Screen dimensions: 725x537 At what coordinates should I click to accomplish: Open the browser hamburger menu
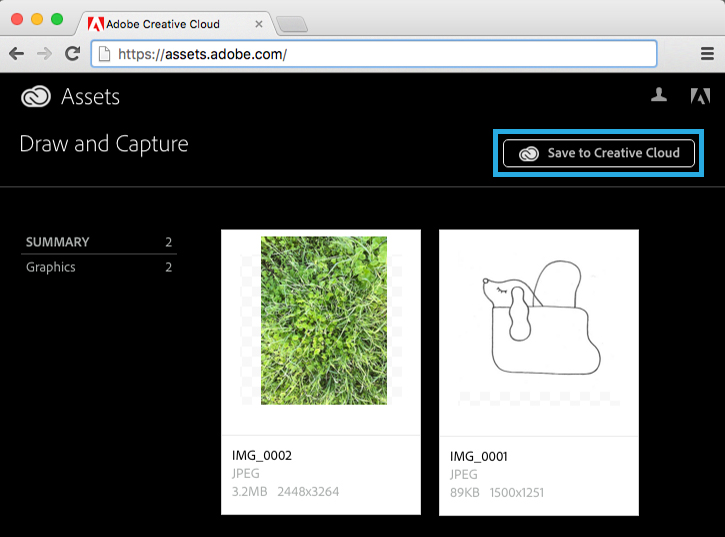pyautogui.click(x=707, y=54)
